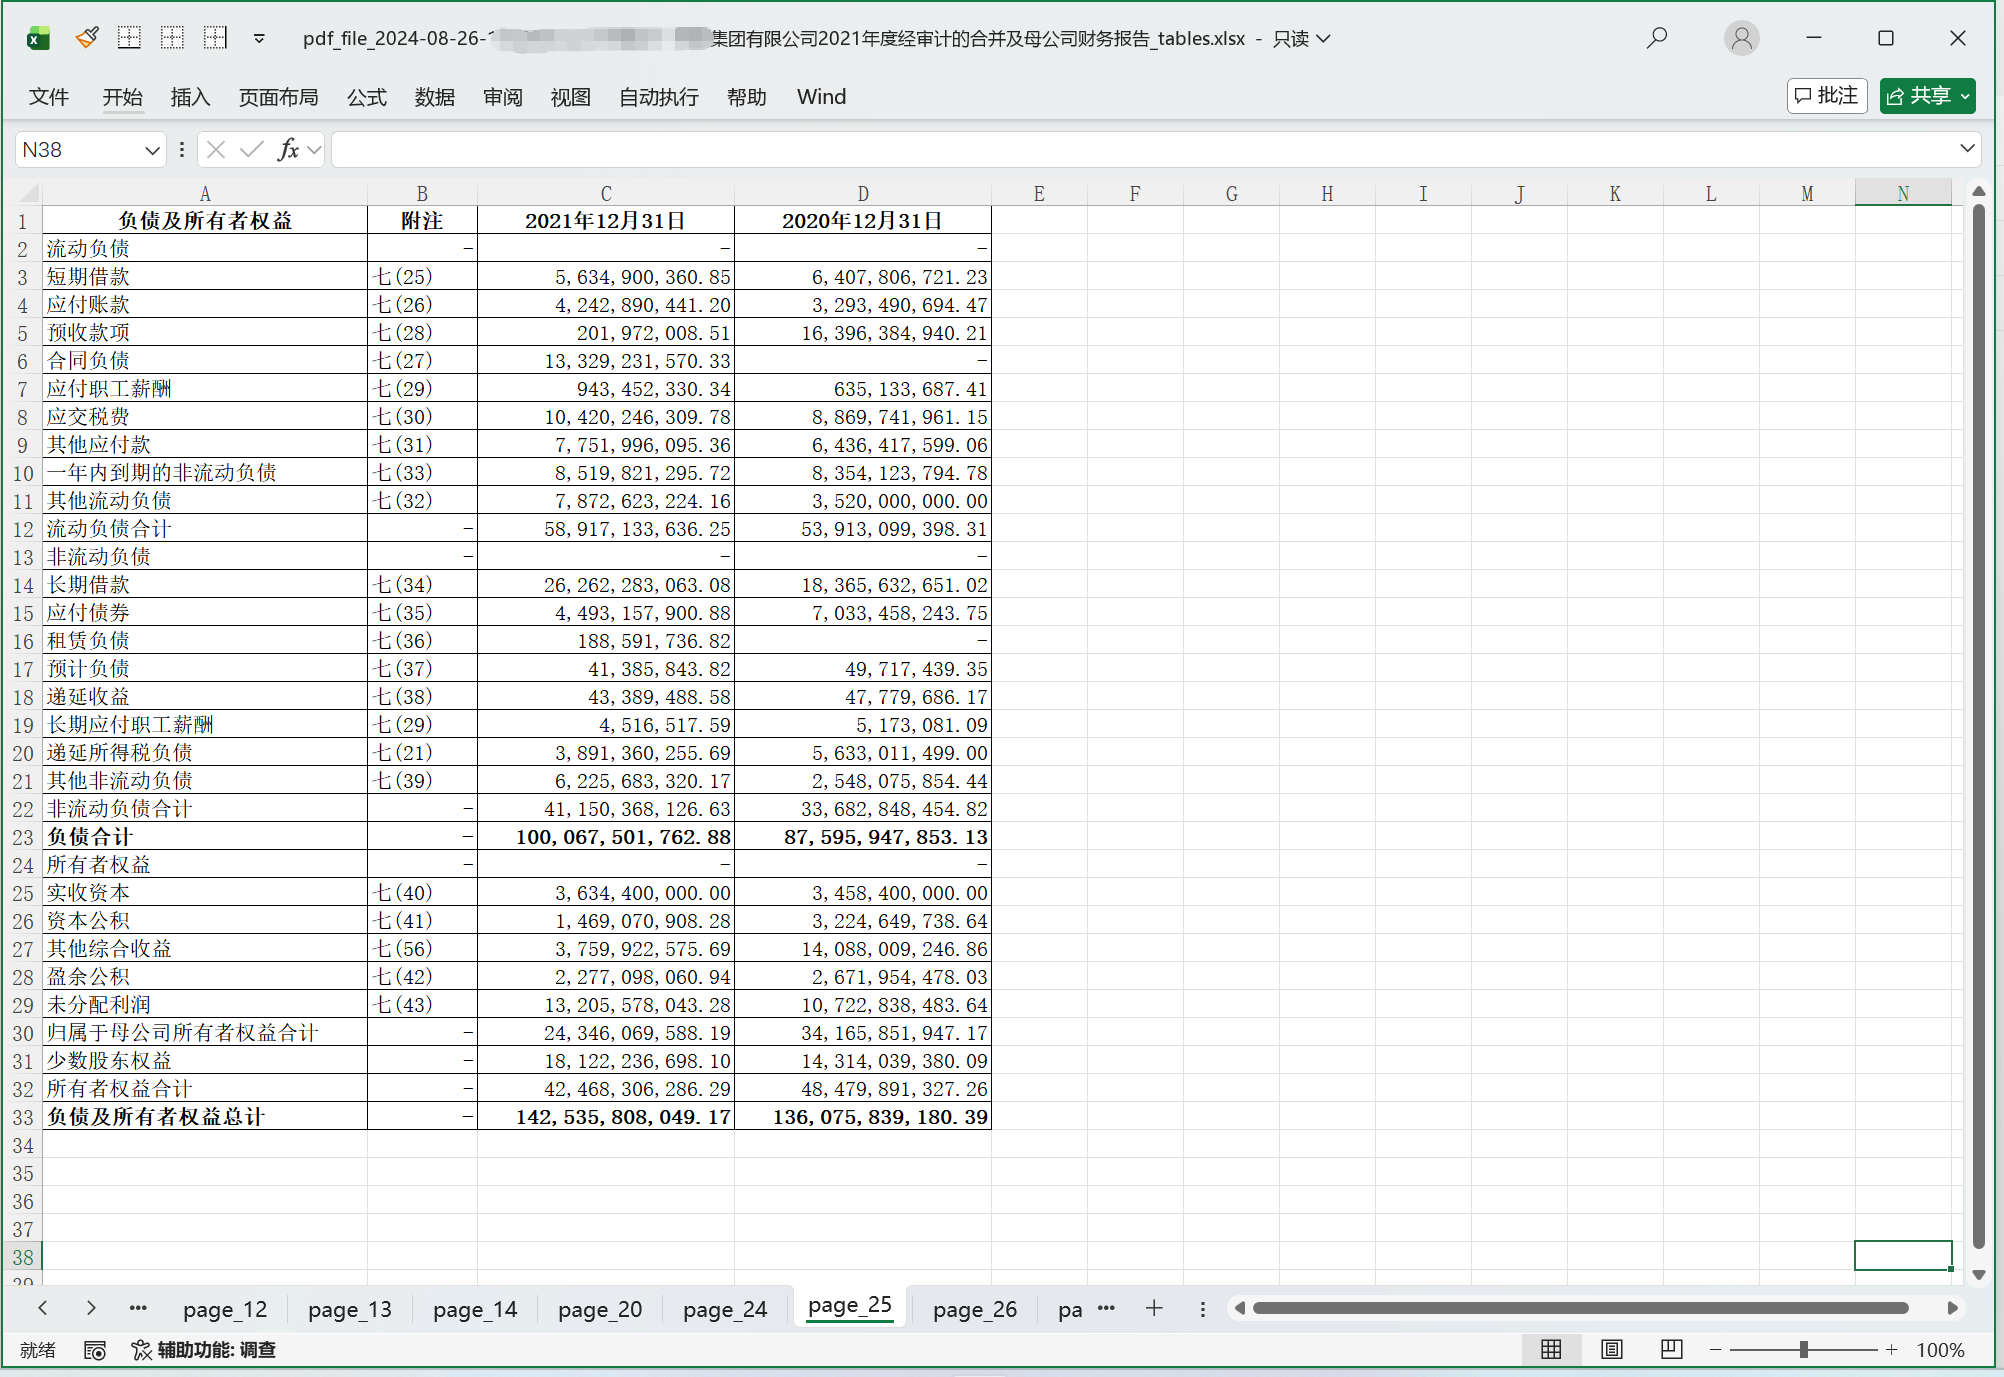Screen dimensions: 2004x1377
Task: Switch to Page Break Preview icon
Action: [1671, 1350]
